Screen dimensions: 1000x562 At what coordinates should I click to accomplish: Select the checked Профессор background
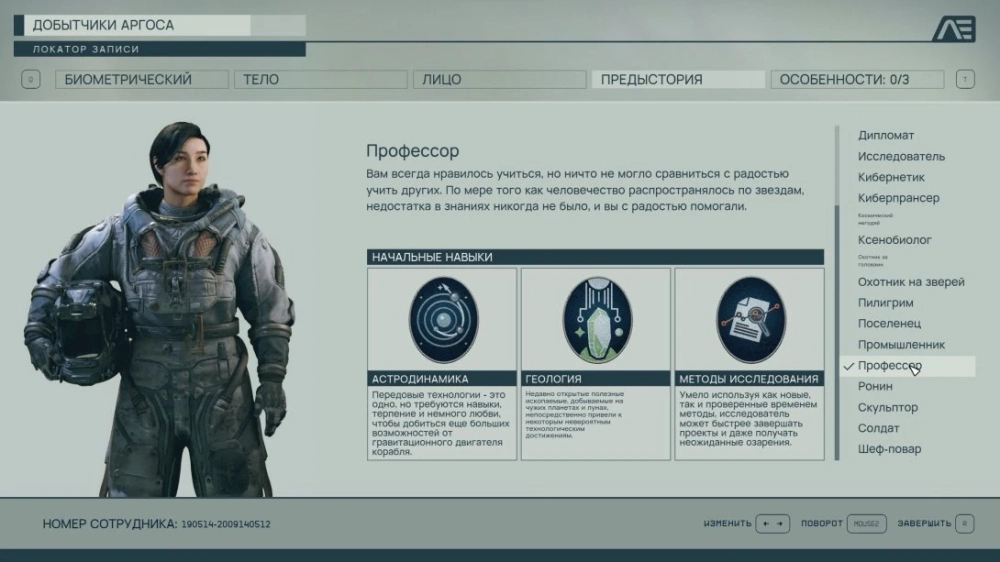pos(889,366)
